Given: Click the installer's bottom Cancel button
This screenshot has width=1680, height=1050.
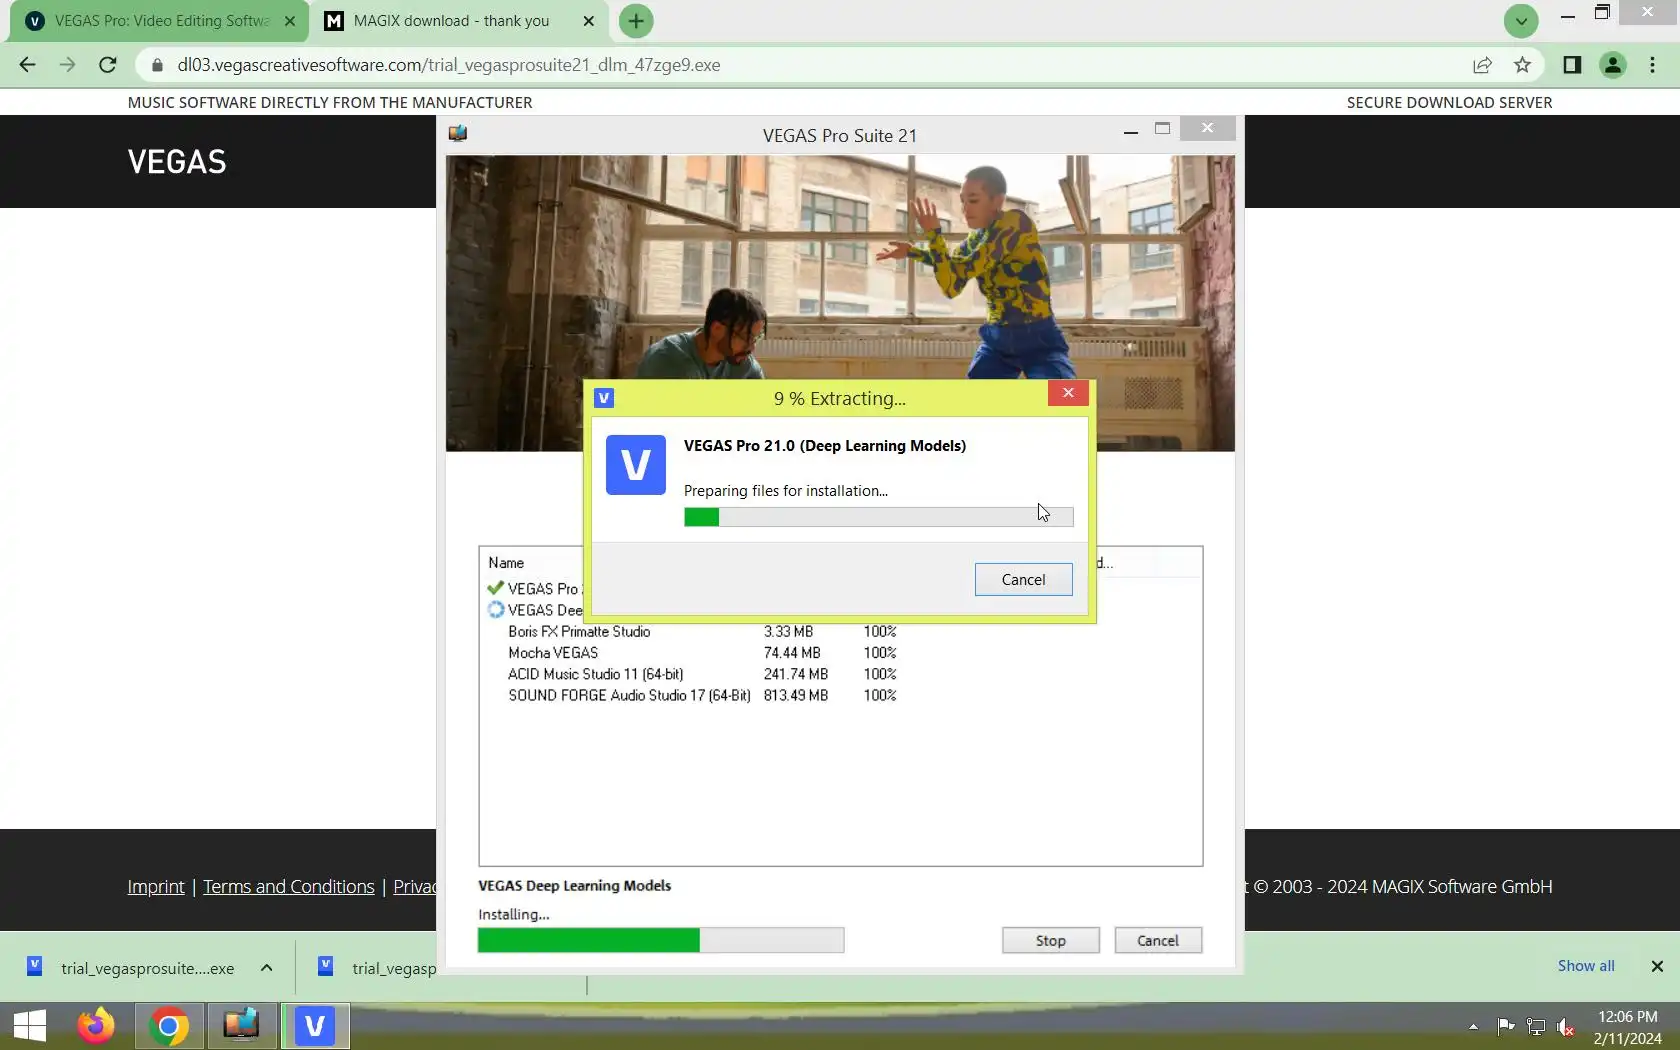Looking at the screenshot, I should [1158, 941].
